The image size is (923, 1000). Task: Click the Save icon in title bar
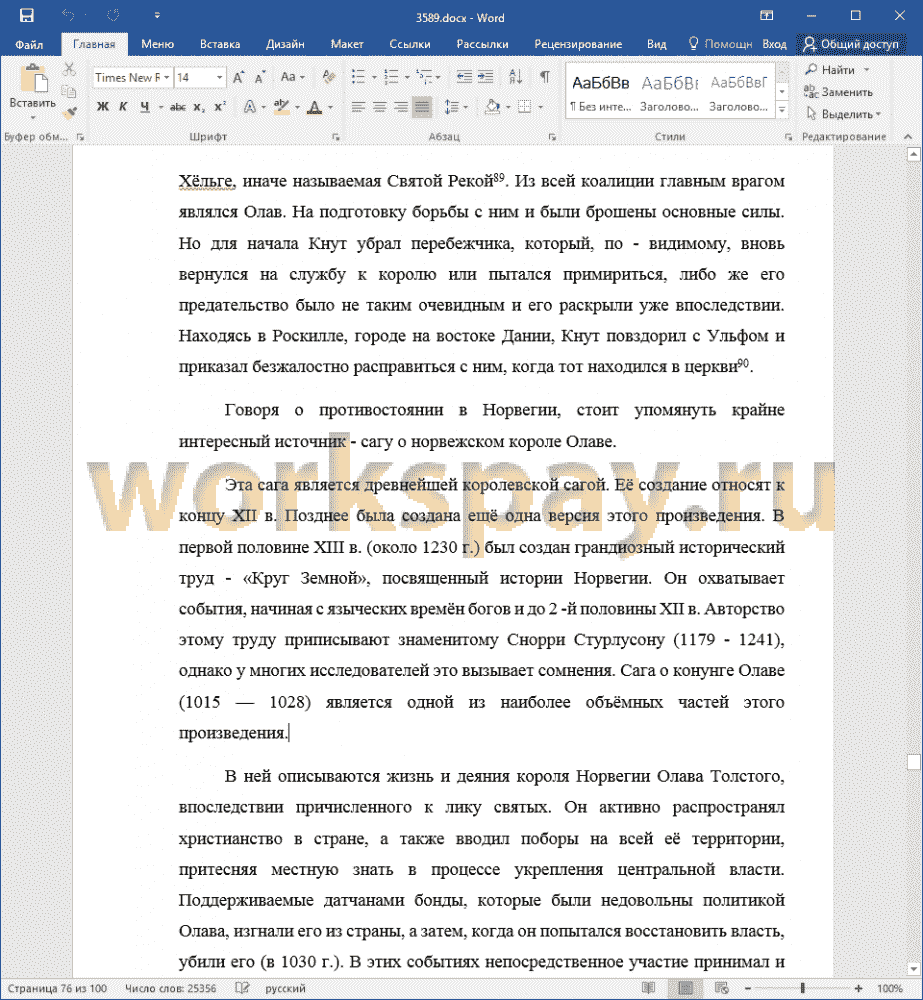pos(26,15)
